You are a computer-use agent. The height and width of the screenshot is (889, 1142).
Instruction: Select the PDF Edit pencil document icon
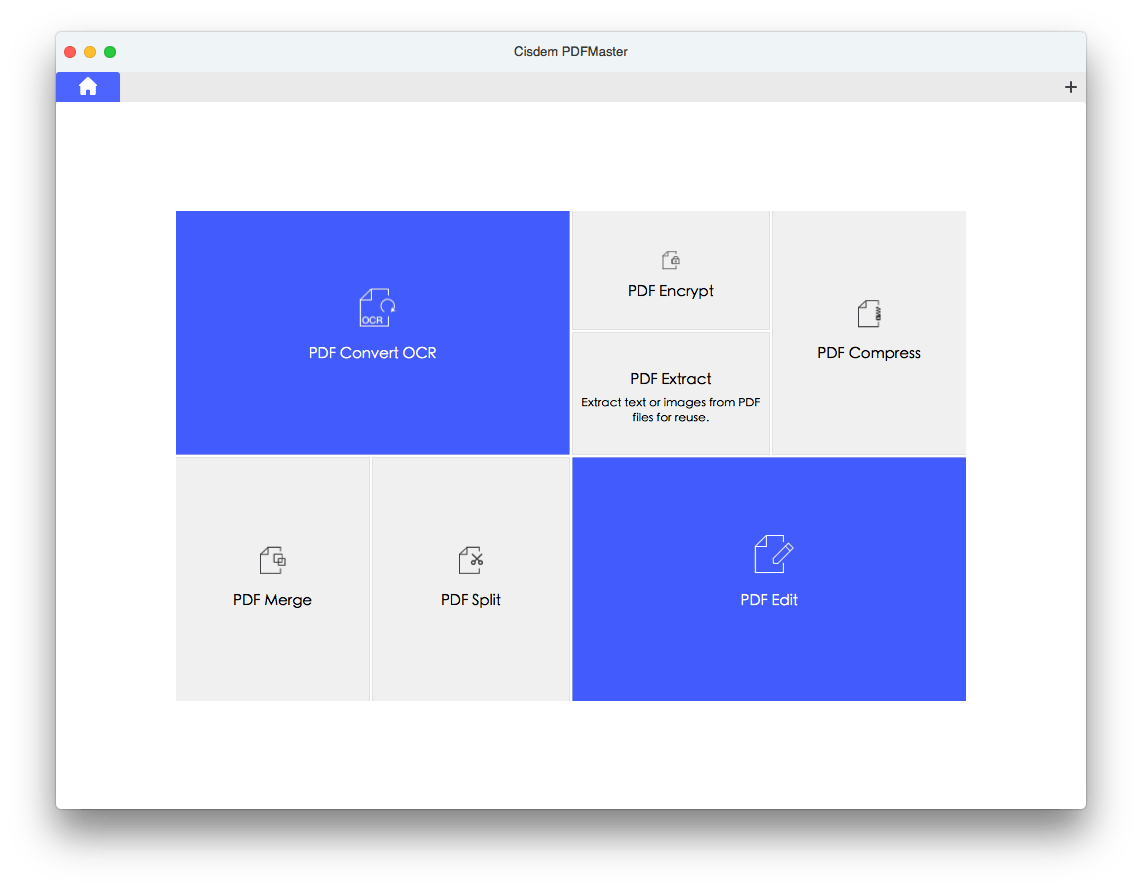pyautogui.click(x=769, y=554)
